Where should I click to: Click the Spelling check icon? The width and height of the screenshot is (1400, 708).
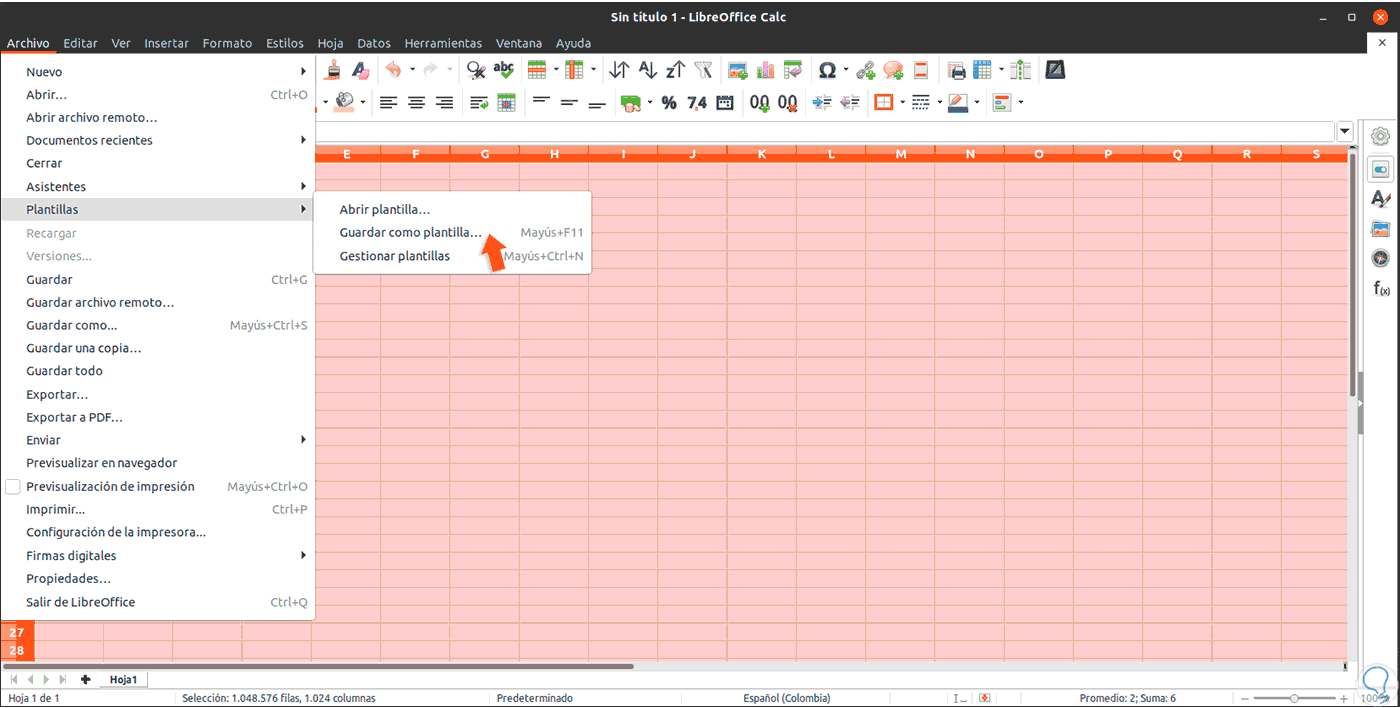pos(504,70)
